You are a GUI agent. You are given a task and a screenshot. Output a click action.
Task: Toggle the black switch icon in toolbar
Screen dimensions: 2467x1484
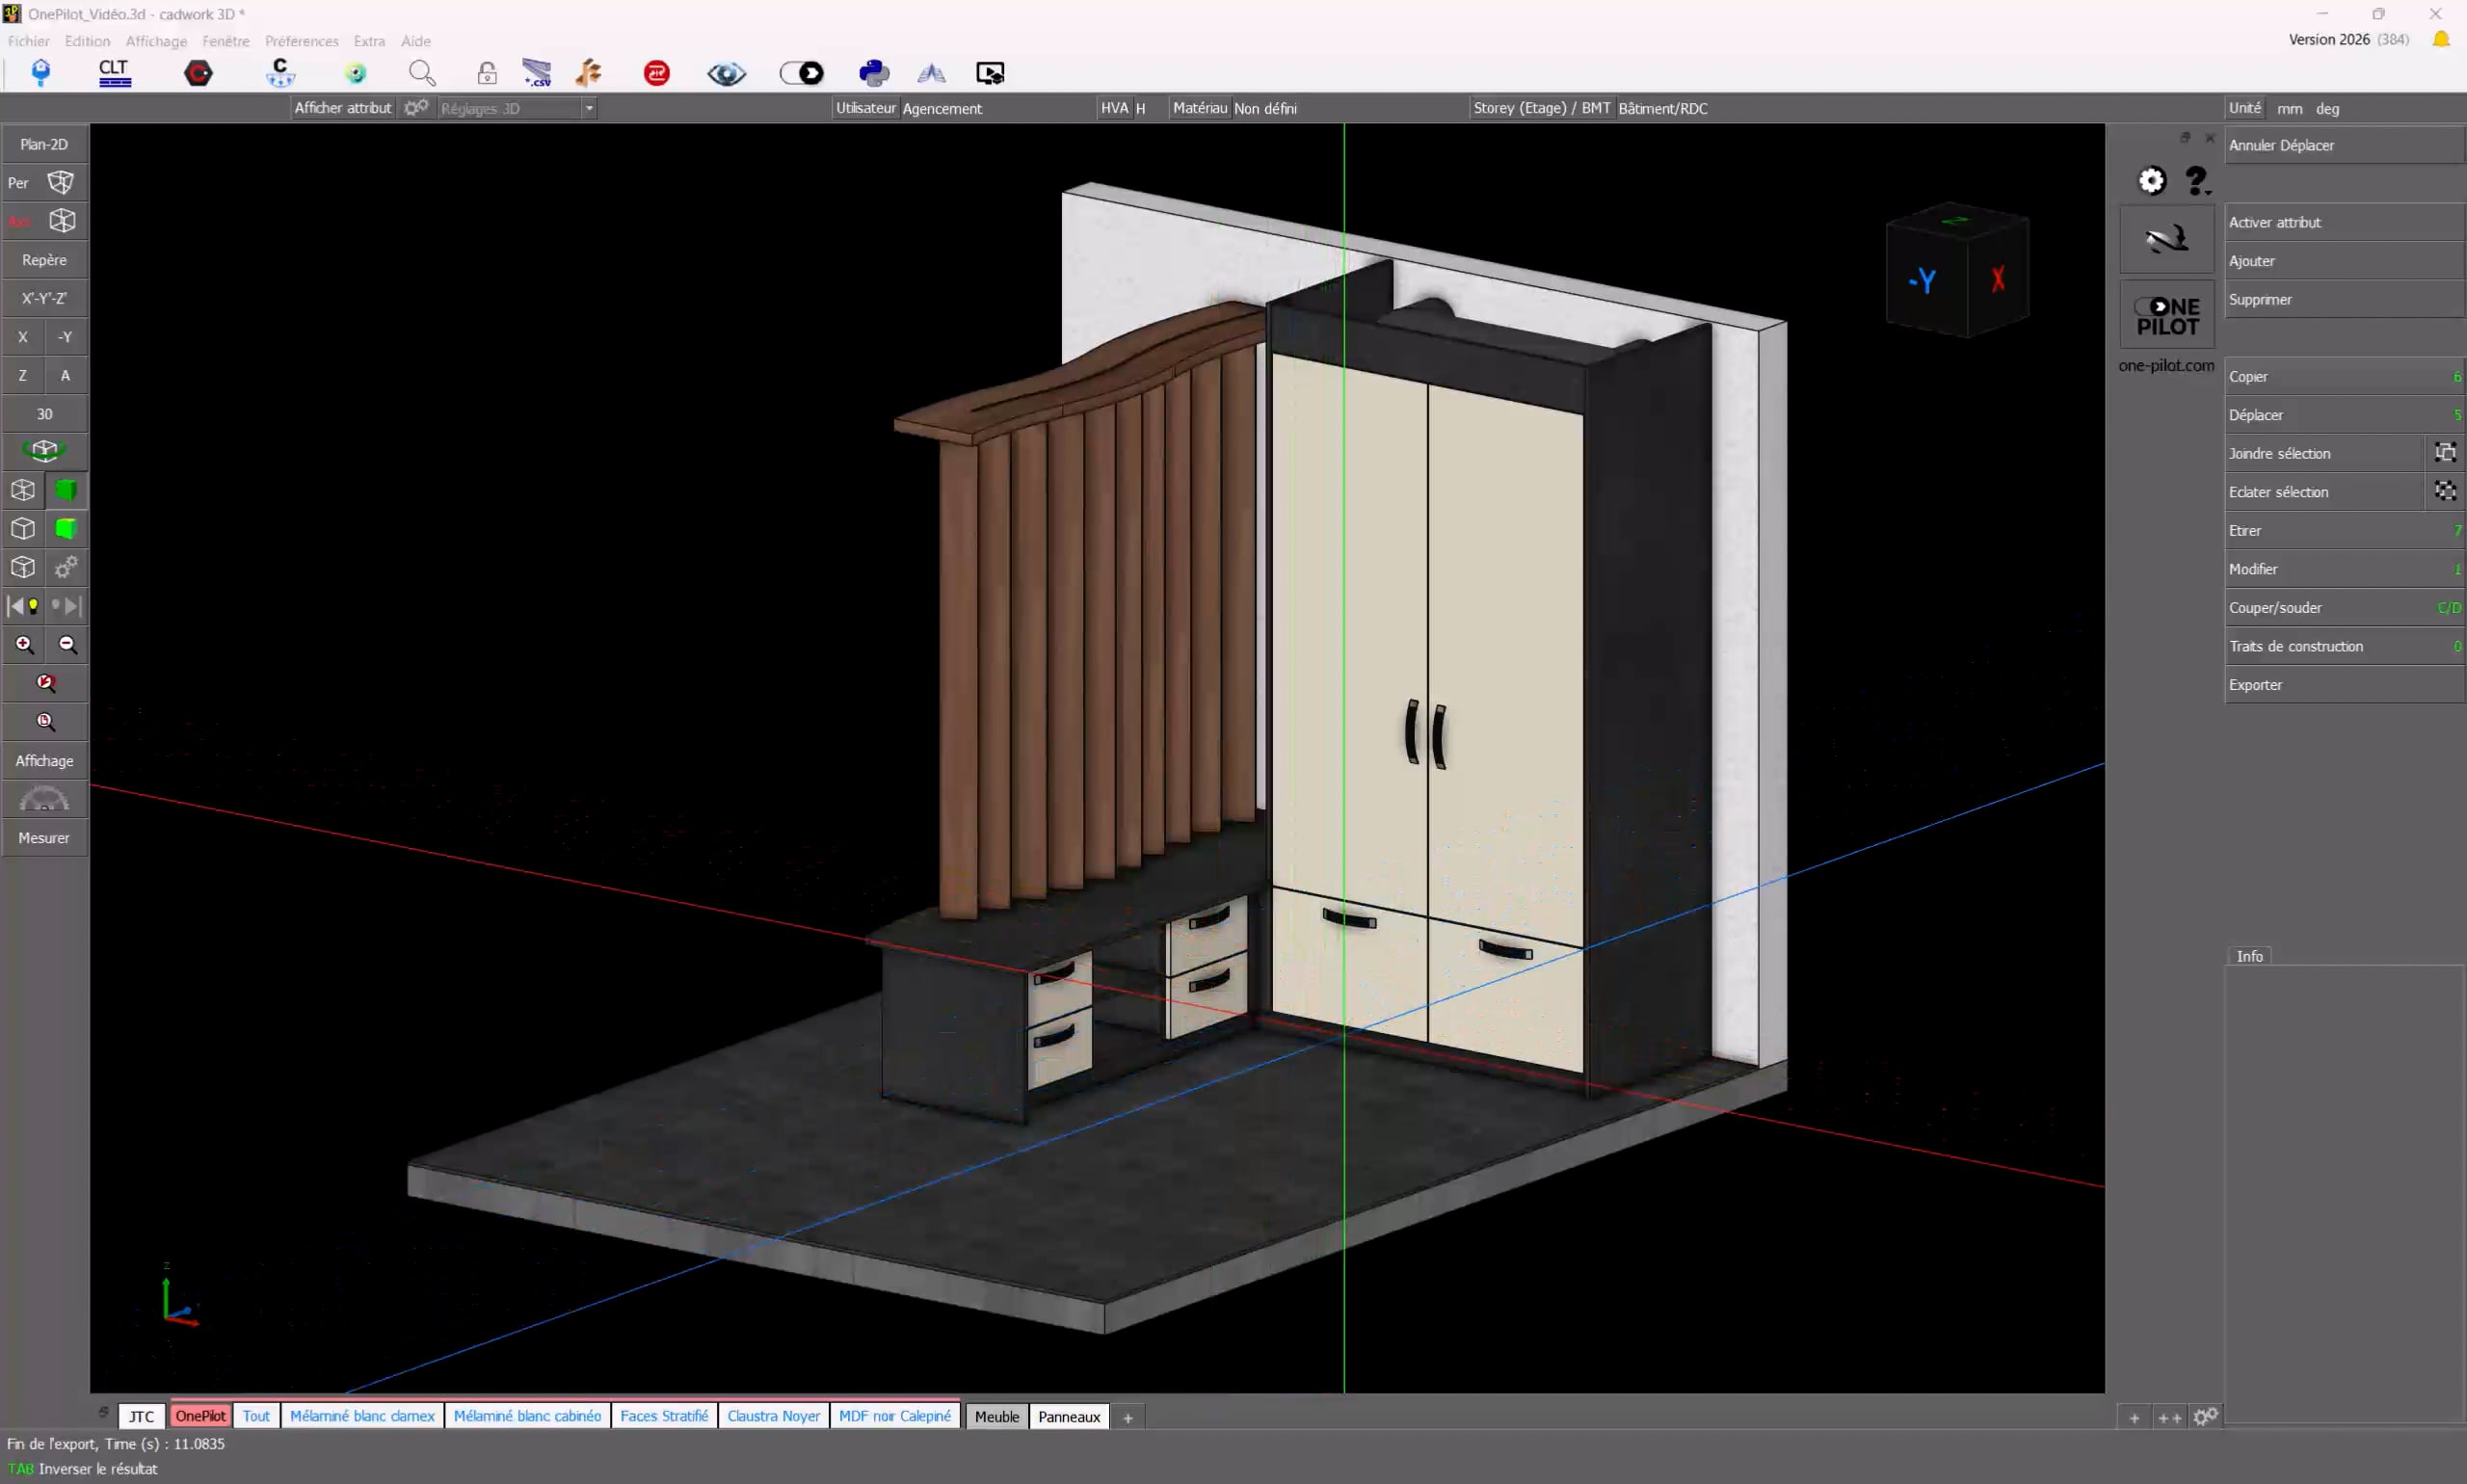tap(801, 72)
